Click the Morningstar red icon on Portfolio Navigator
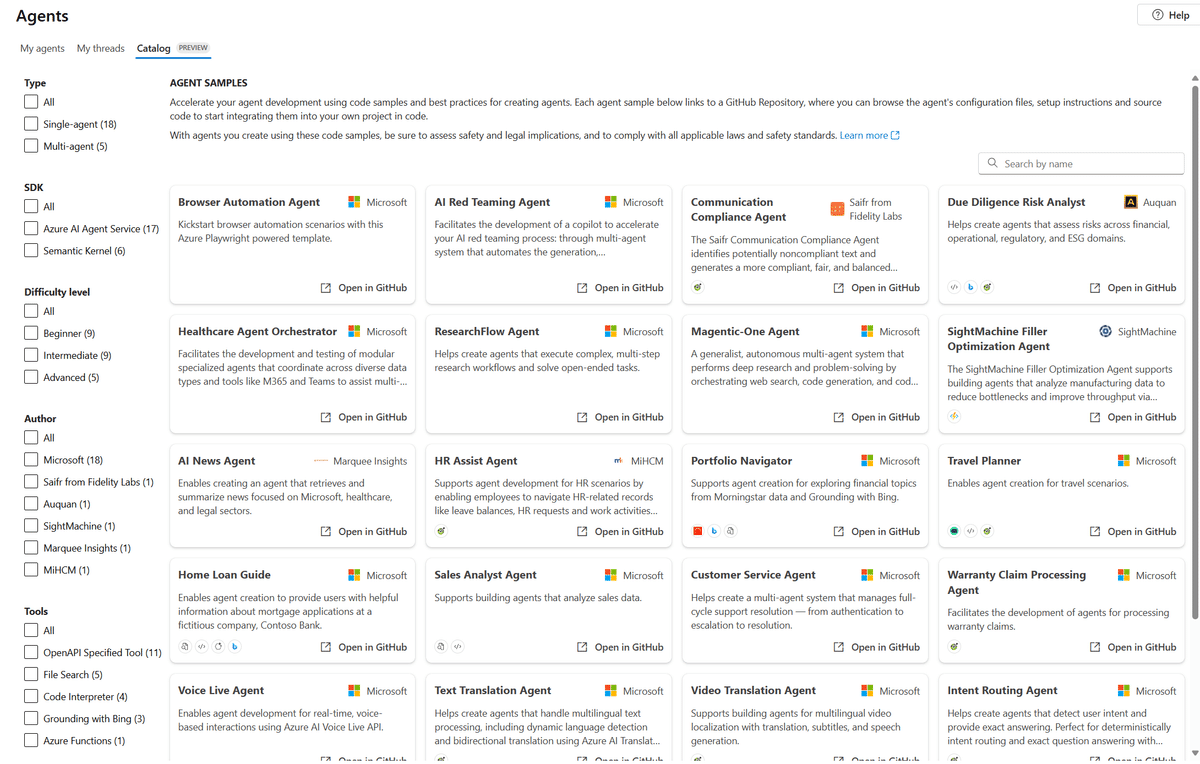This screenshot has width=1200, height=764. coord(698,531)
